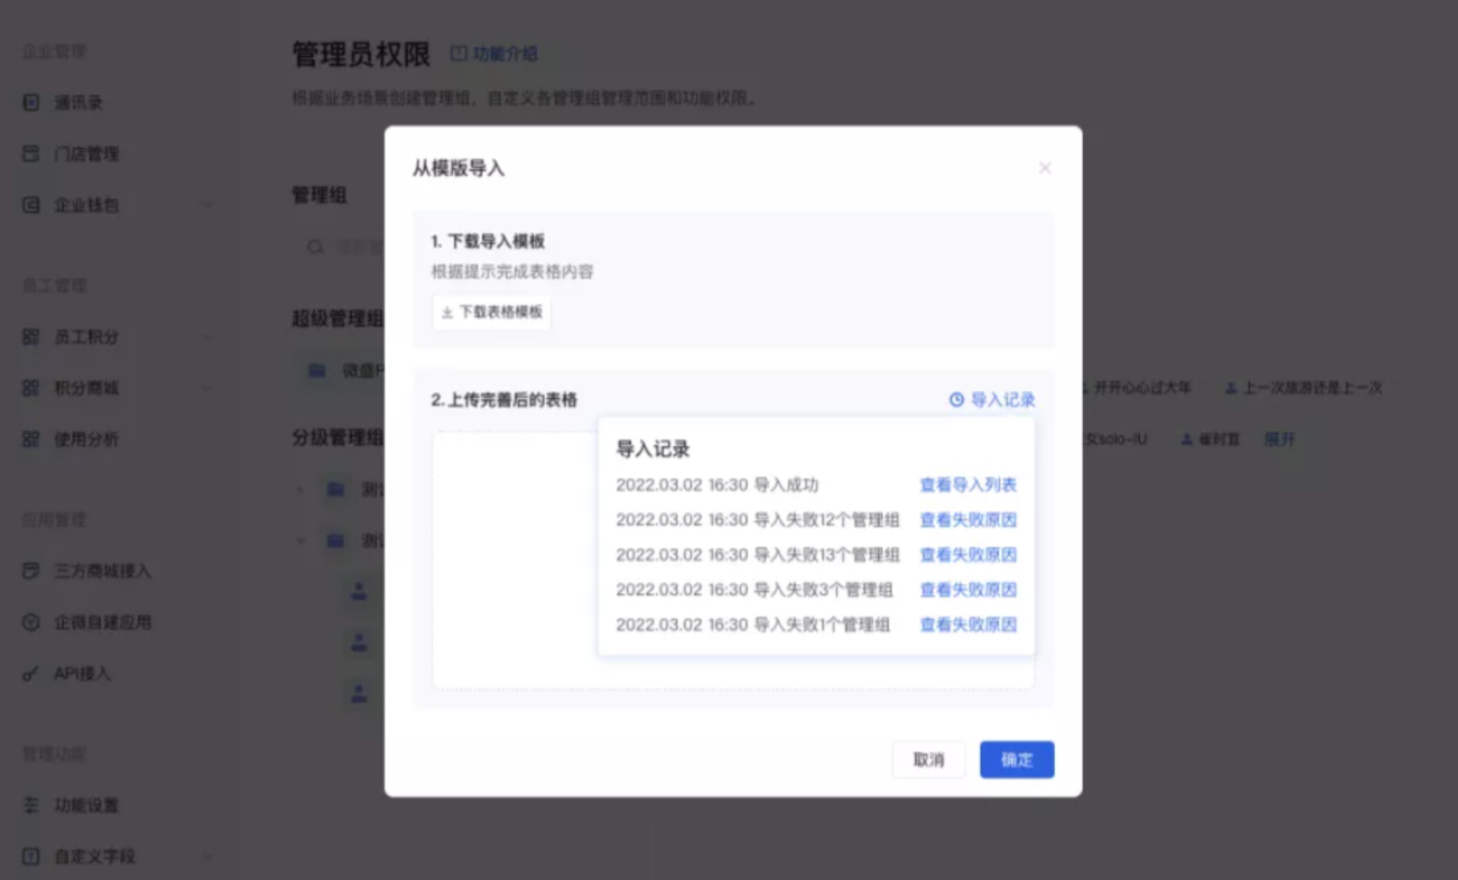The height and width of the screenshot is (880, 1458).
Task: Click the clock icon beside 导入记录
Action: click(x=957, y=399)
